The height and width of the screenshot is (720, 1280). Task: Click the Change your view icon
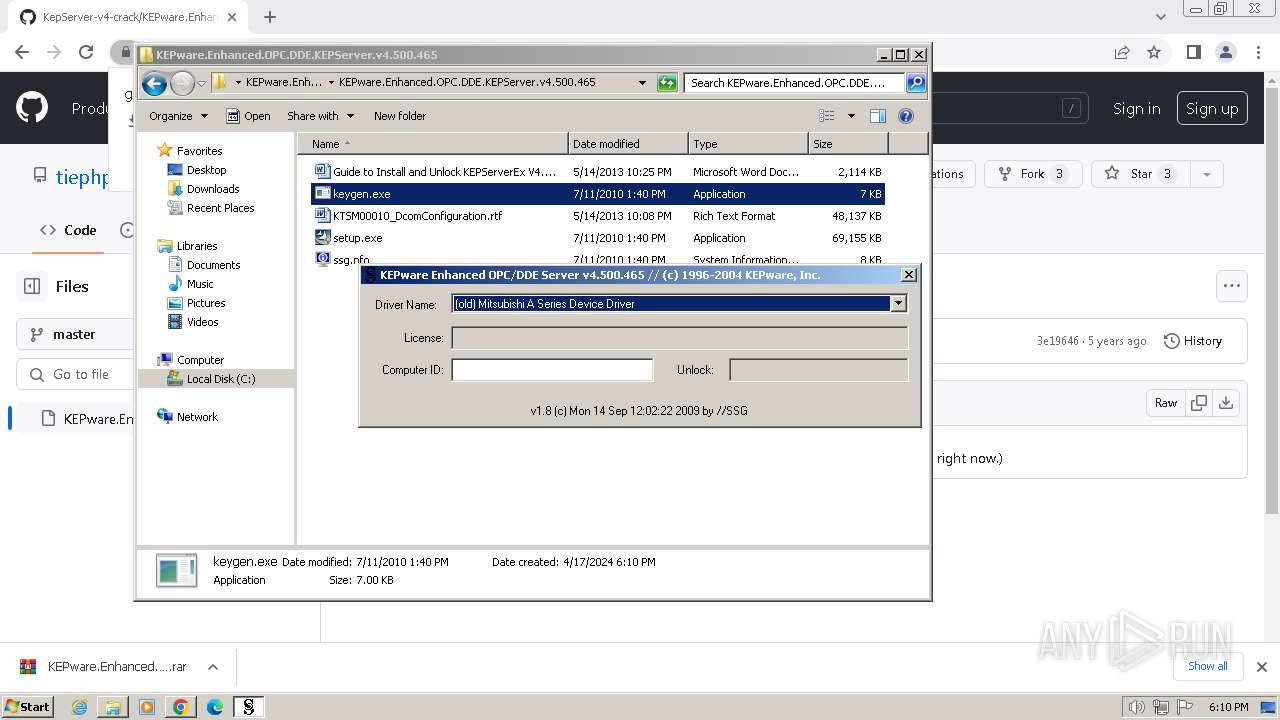point(827,116)
